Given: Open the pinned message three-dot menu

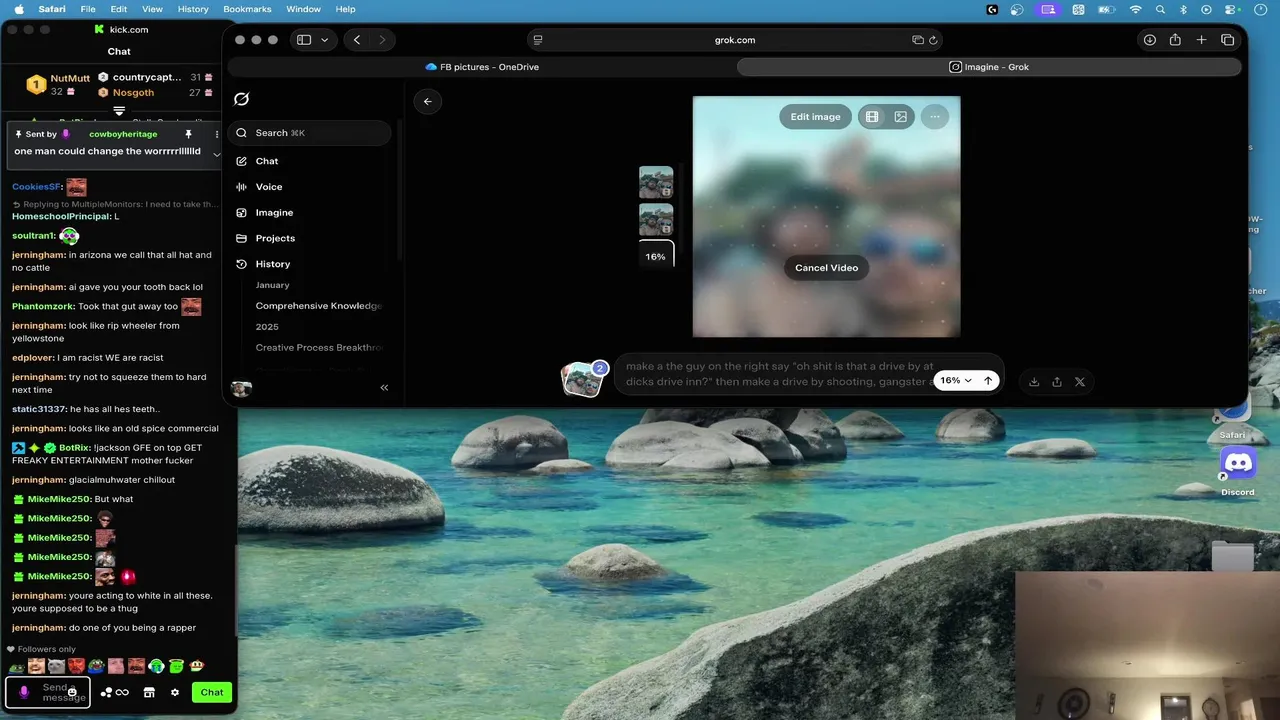Looking at the screenshot, I should tap(217, 134).
